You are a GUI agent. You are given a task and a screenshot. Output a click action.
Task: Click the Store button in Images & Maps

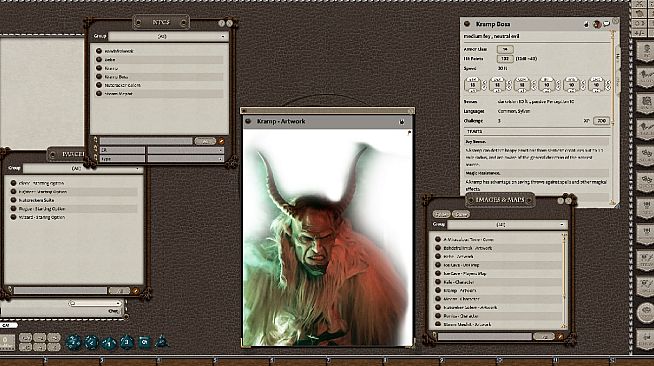460,214
